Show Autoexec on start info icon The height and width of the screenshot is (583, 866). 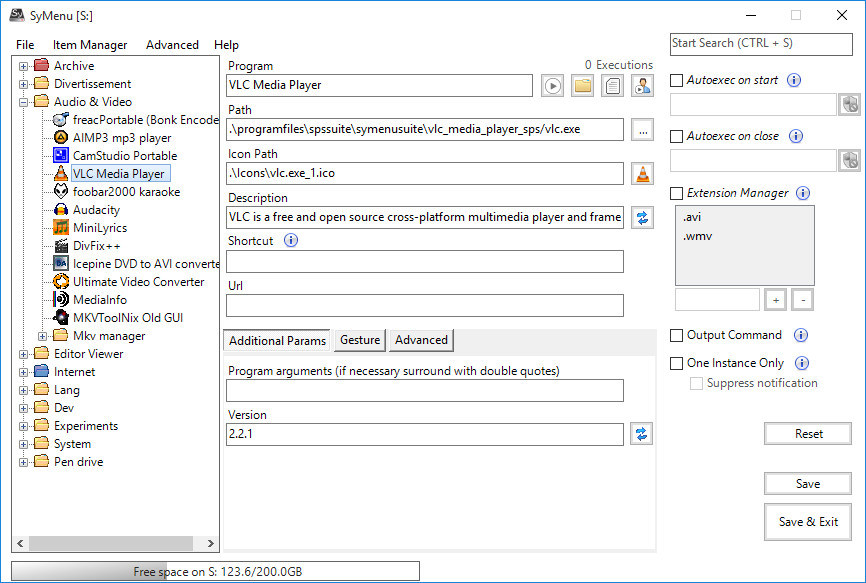pyautogui.click(x=794, y=80)
